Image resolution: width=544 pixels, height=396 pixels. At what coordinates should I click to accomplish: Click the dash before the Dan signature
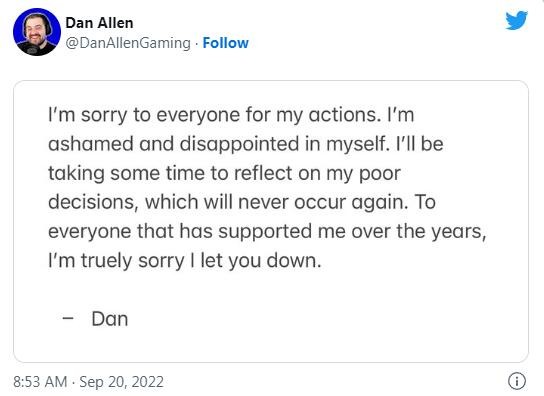coord(68,318)
